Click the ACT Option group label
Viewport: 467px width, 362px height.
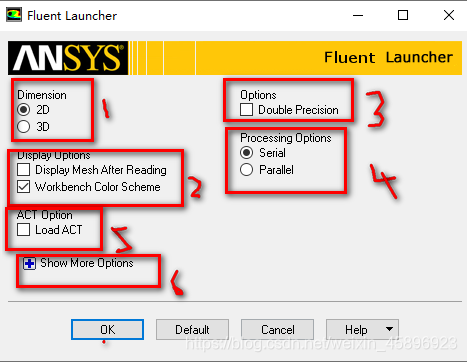(x=45, y=215)
